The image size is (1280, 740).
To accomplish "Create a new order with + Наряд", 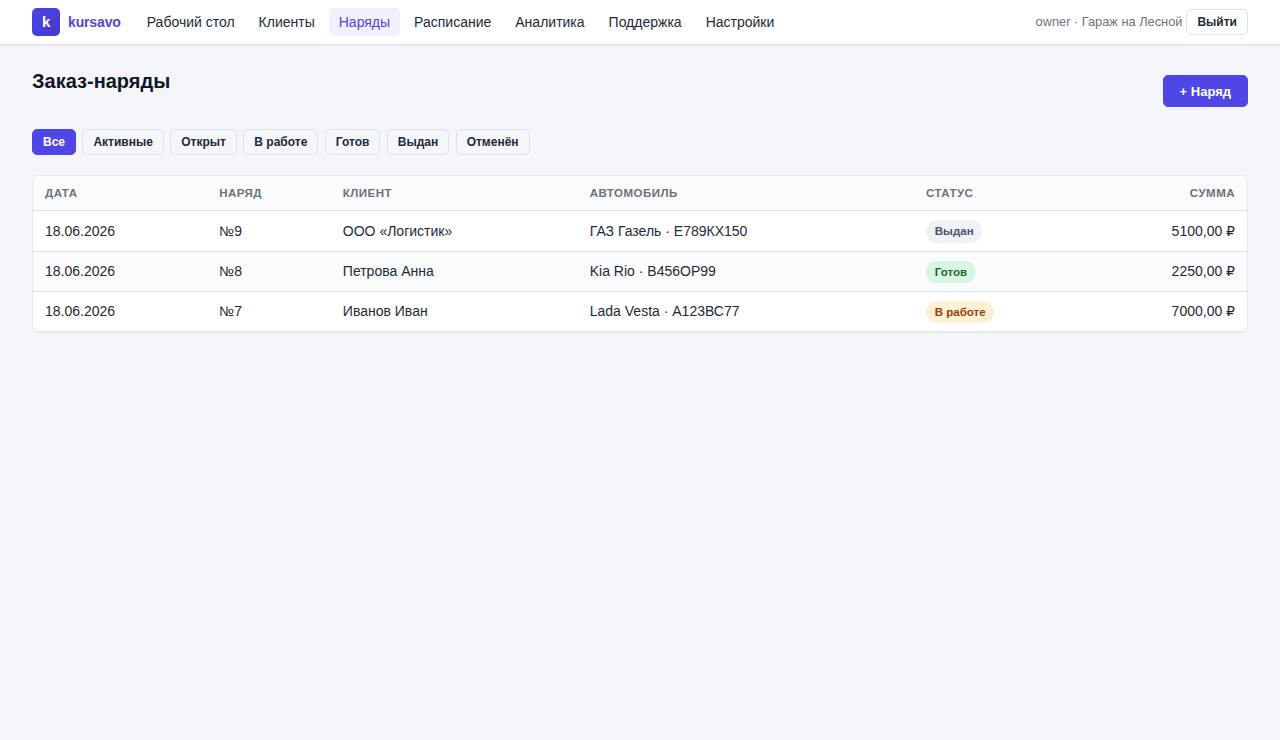I will 1205,91.
